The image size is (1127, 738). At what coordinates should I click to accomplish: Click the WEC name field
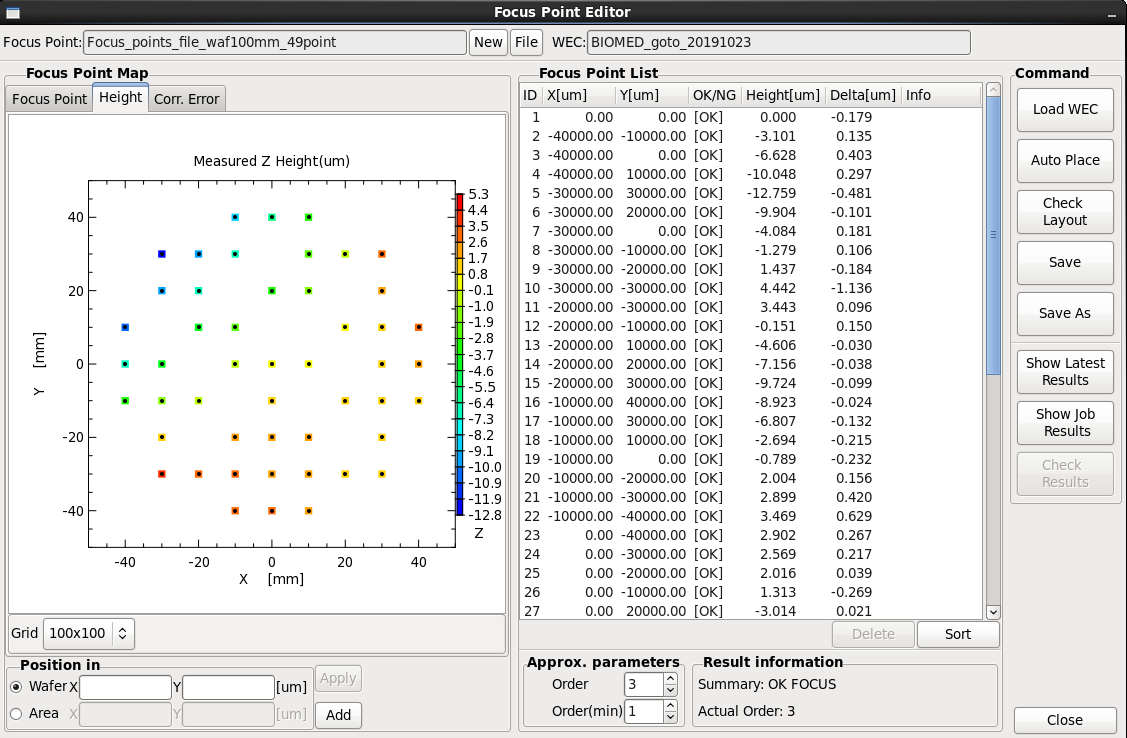779,42
